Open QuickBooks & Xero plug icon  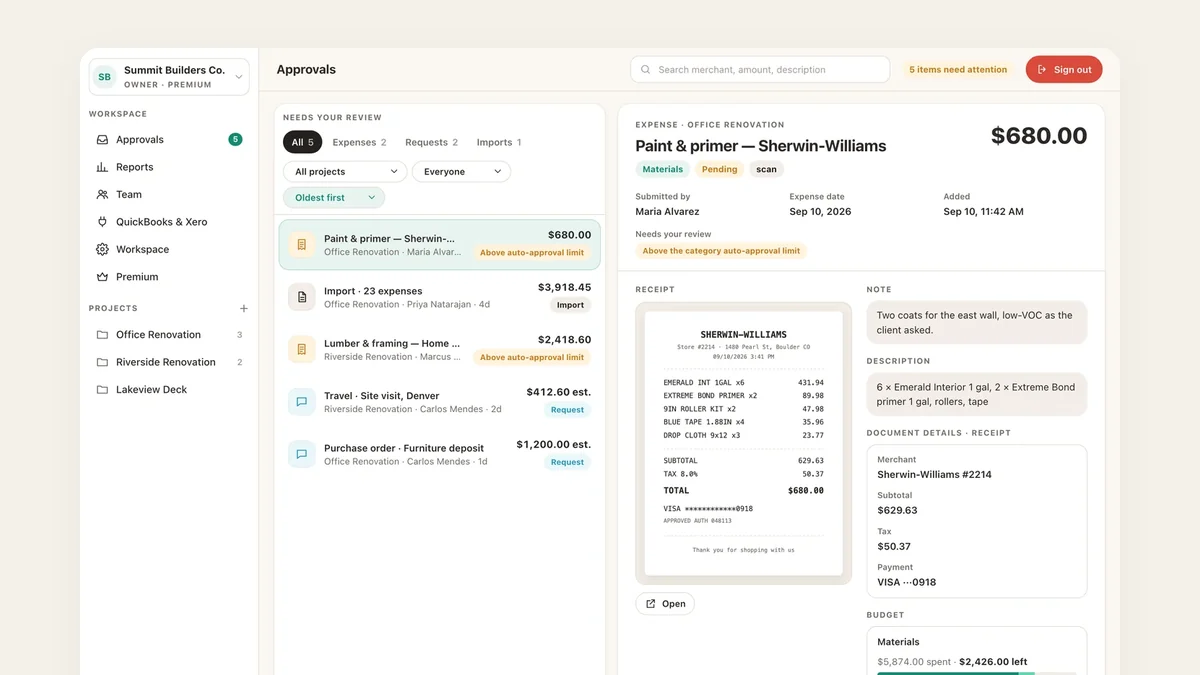pyautogui.click(x=102, y=222)
